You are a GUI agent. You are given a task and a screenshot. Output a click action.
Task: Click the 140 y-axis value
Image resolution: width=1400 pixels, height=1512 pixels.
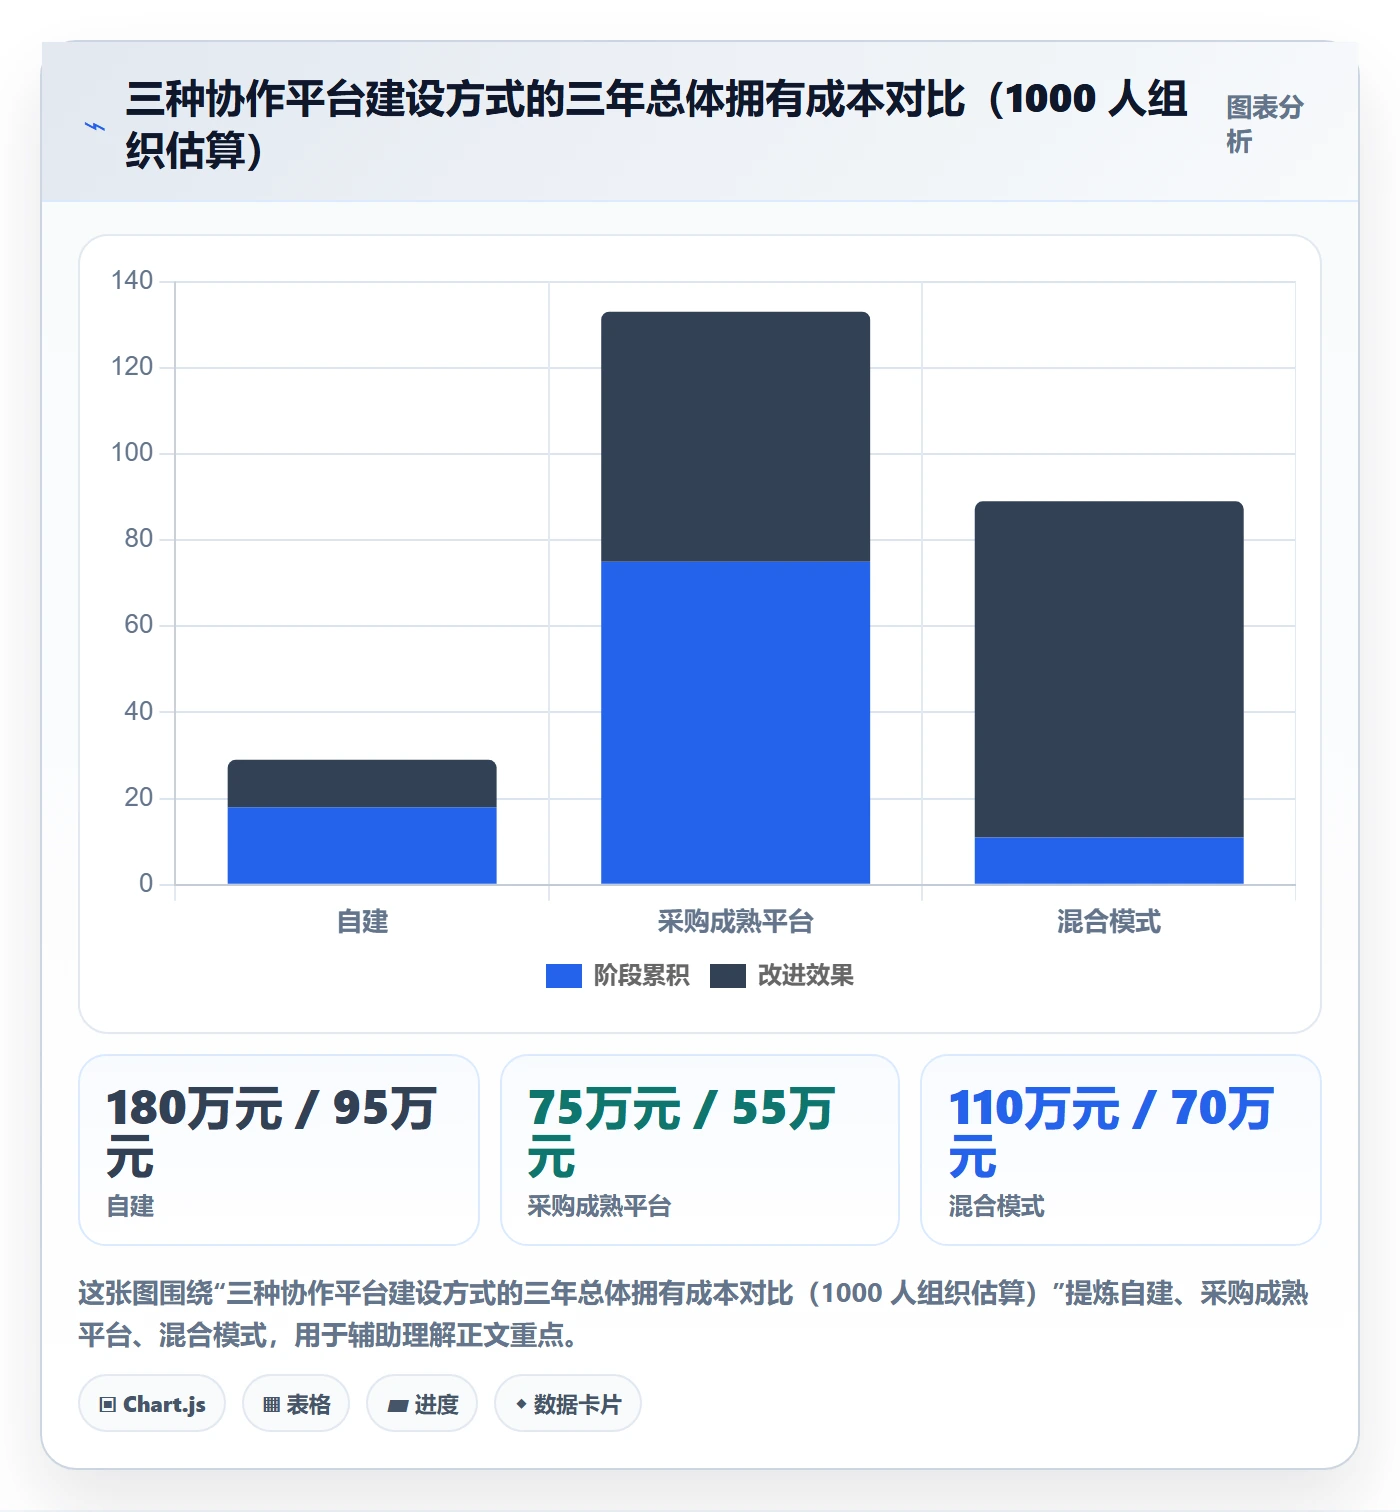132,280
